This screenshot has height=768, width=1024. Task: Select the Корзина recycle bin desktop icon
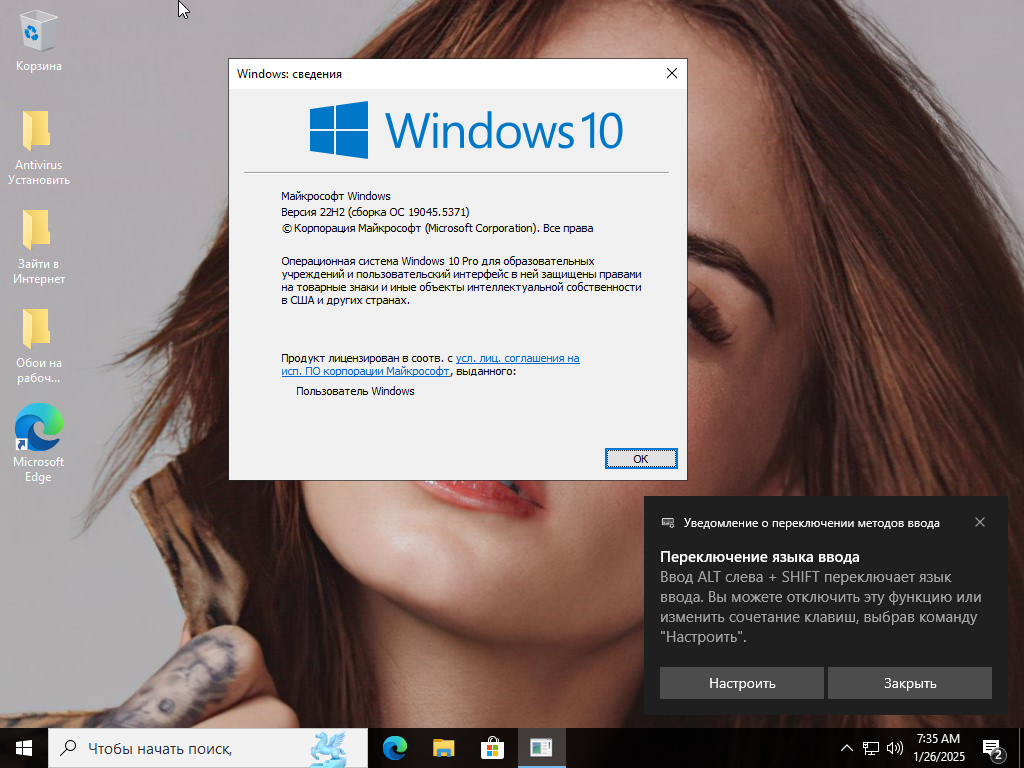click(39, 42)
